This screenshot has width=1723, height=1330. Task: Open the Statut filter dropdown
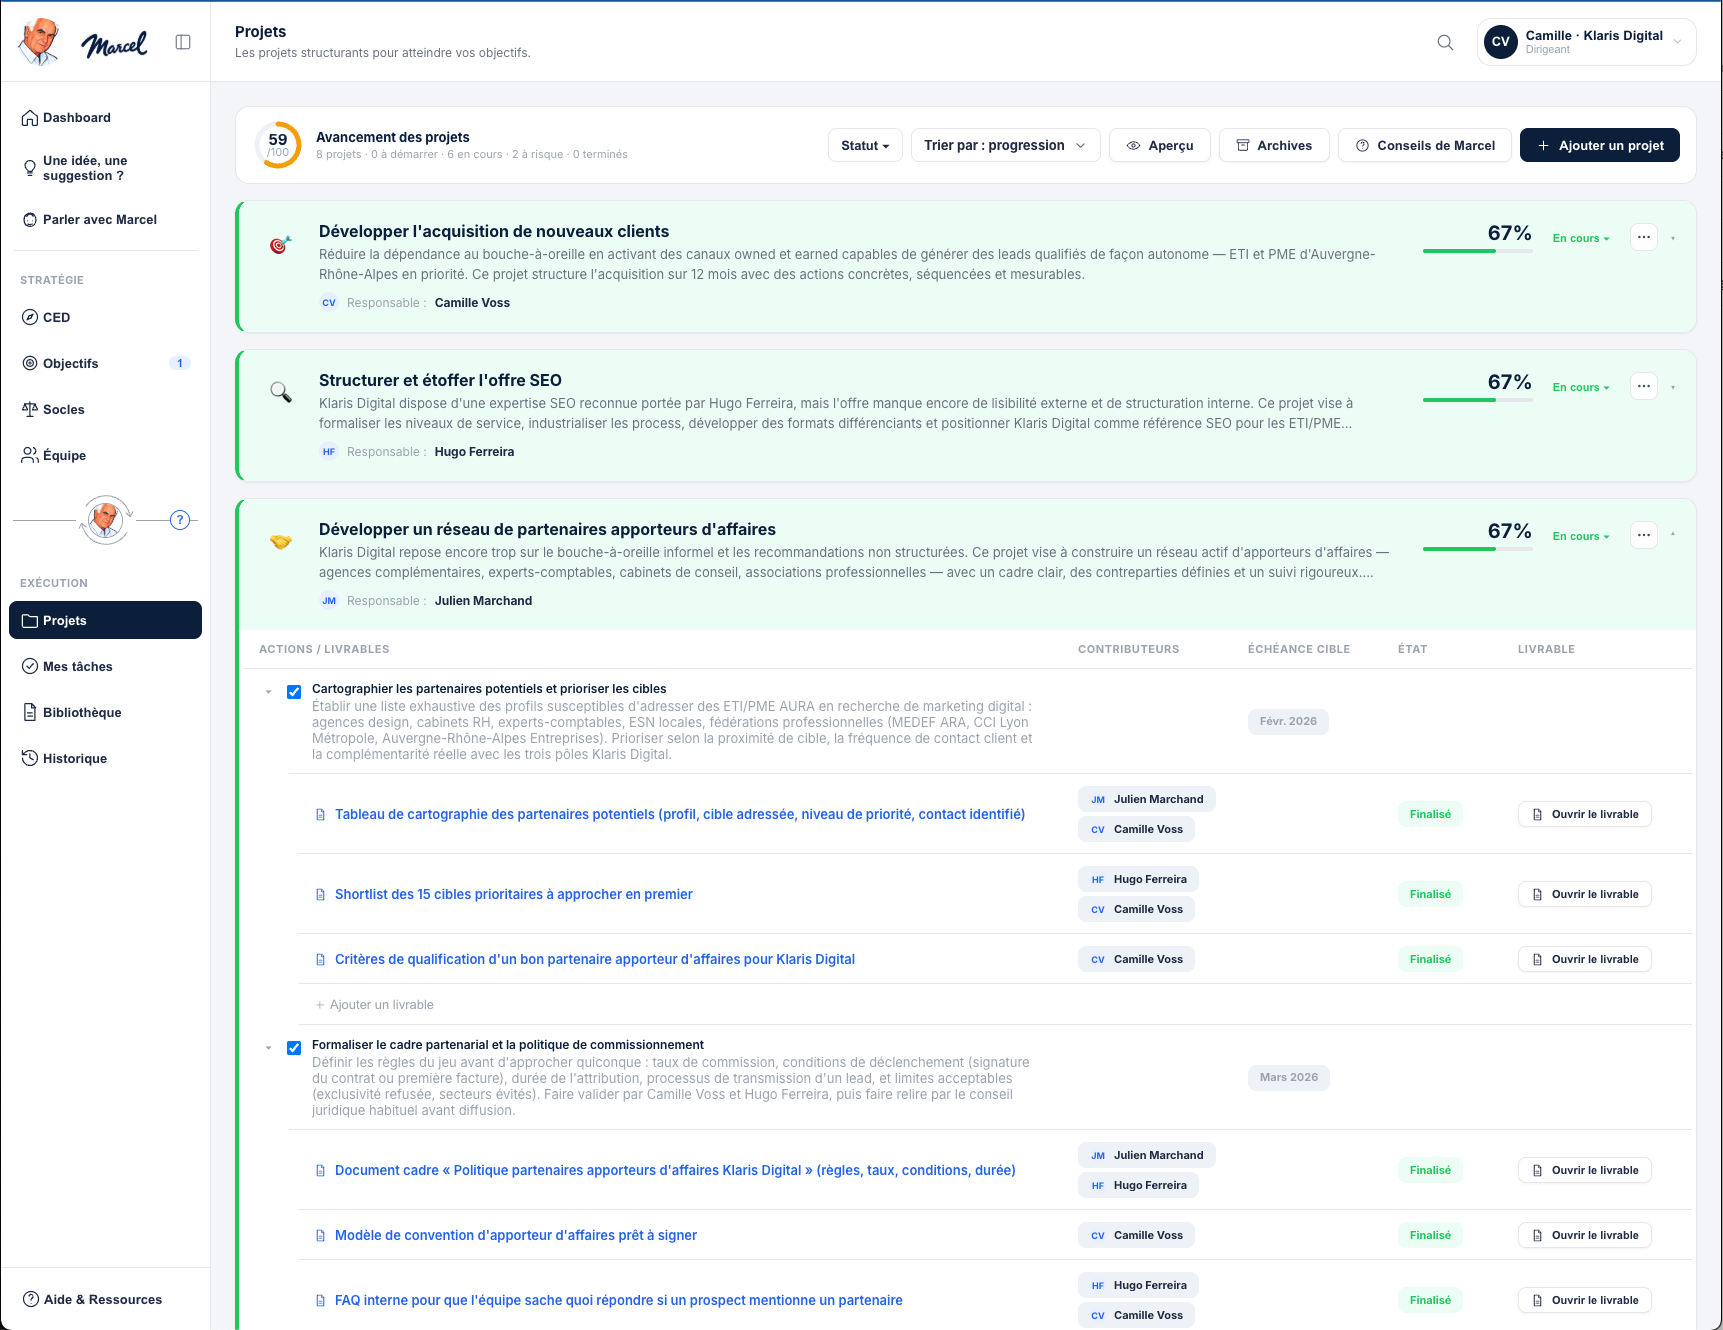click(865, 145)
